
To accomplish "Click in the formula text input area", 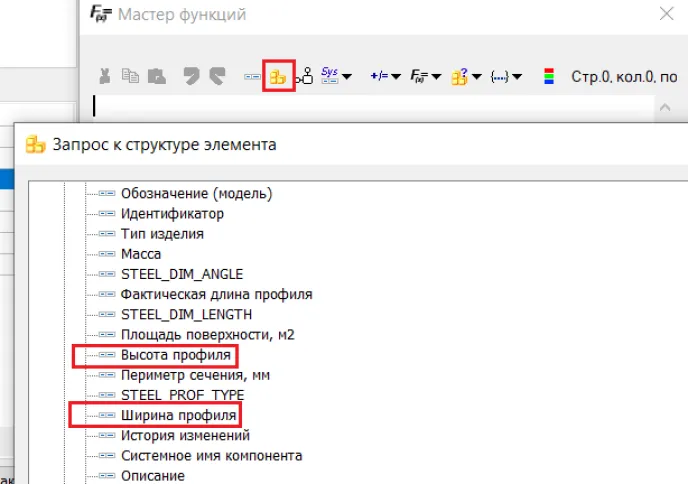I will (x=370, y=106).
